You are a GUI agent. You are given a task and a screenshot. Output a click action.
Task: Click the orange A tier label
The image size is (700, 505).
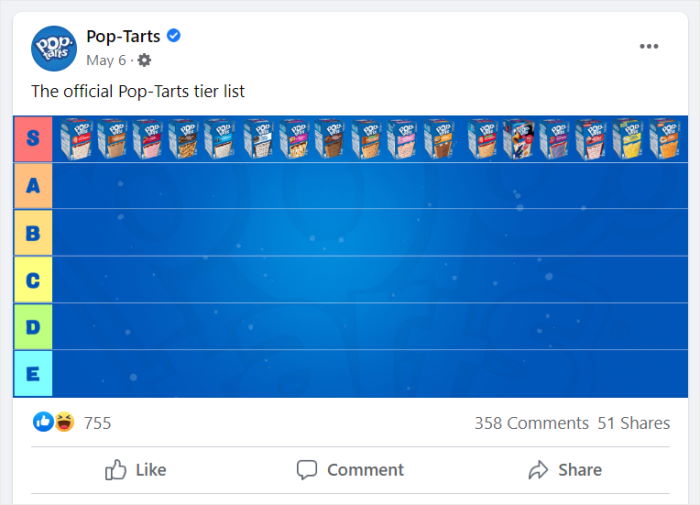pos(32,186)
